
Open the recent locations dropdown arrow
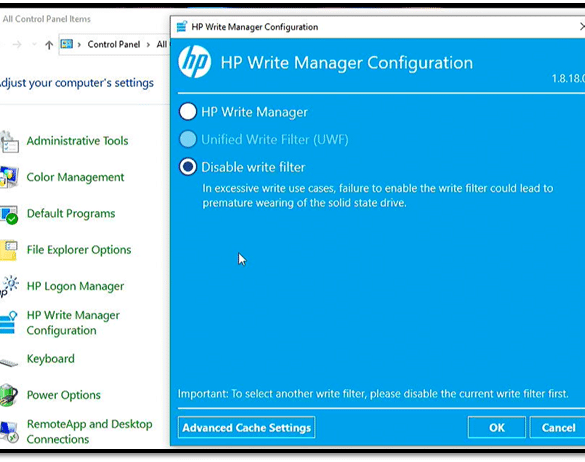pos(34,45)
